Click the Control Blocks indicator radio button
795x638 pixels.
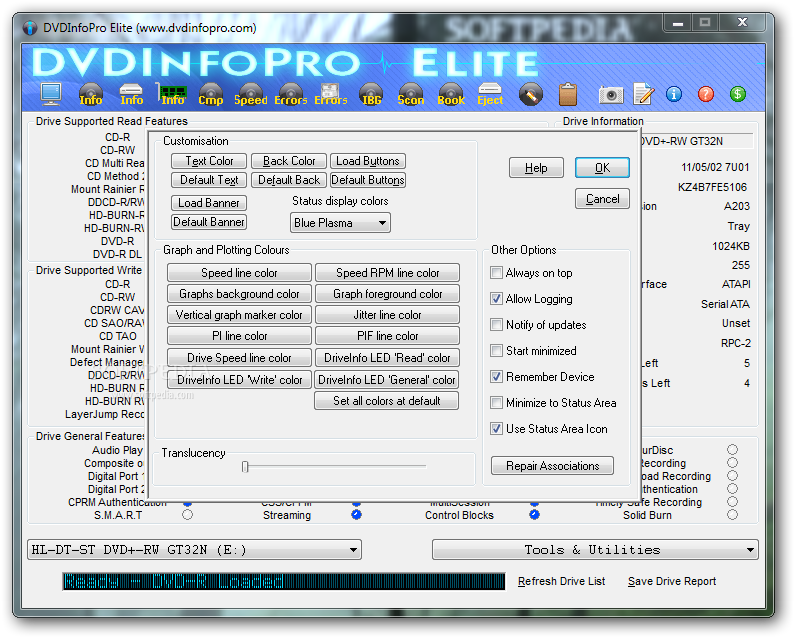tap(534, 515)
